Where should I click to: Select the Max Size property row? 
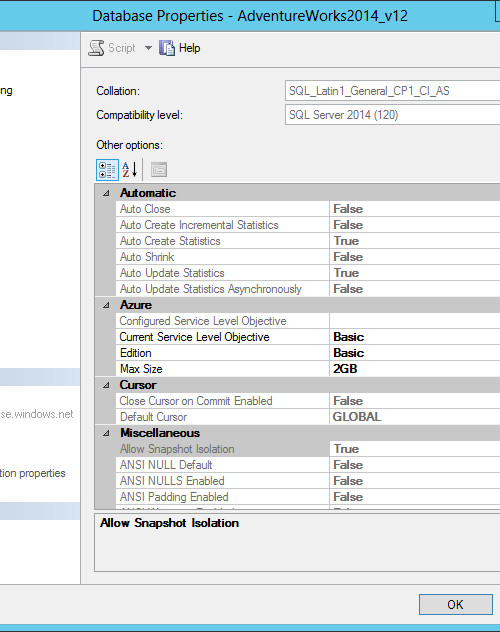(x=308, y=369)
